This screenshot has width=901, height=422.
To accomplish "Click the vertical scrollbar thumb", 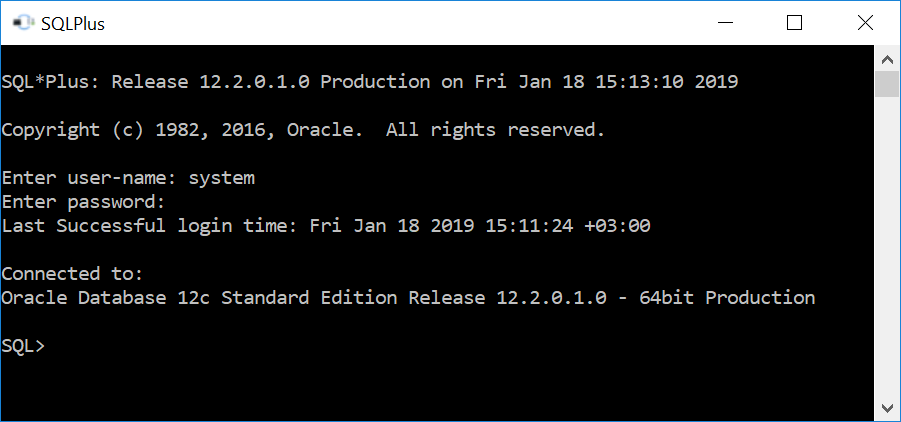I will pyautogui.click(x=886, y=84).
